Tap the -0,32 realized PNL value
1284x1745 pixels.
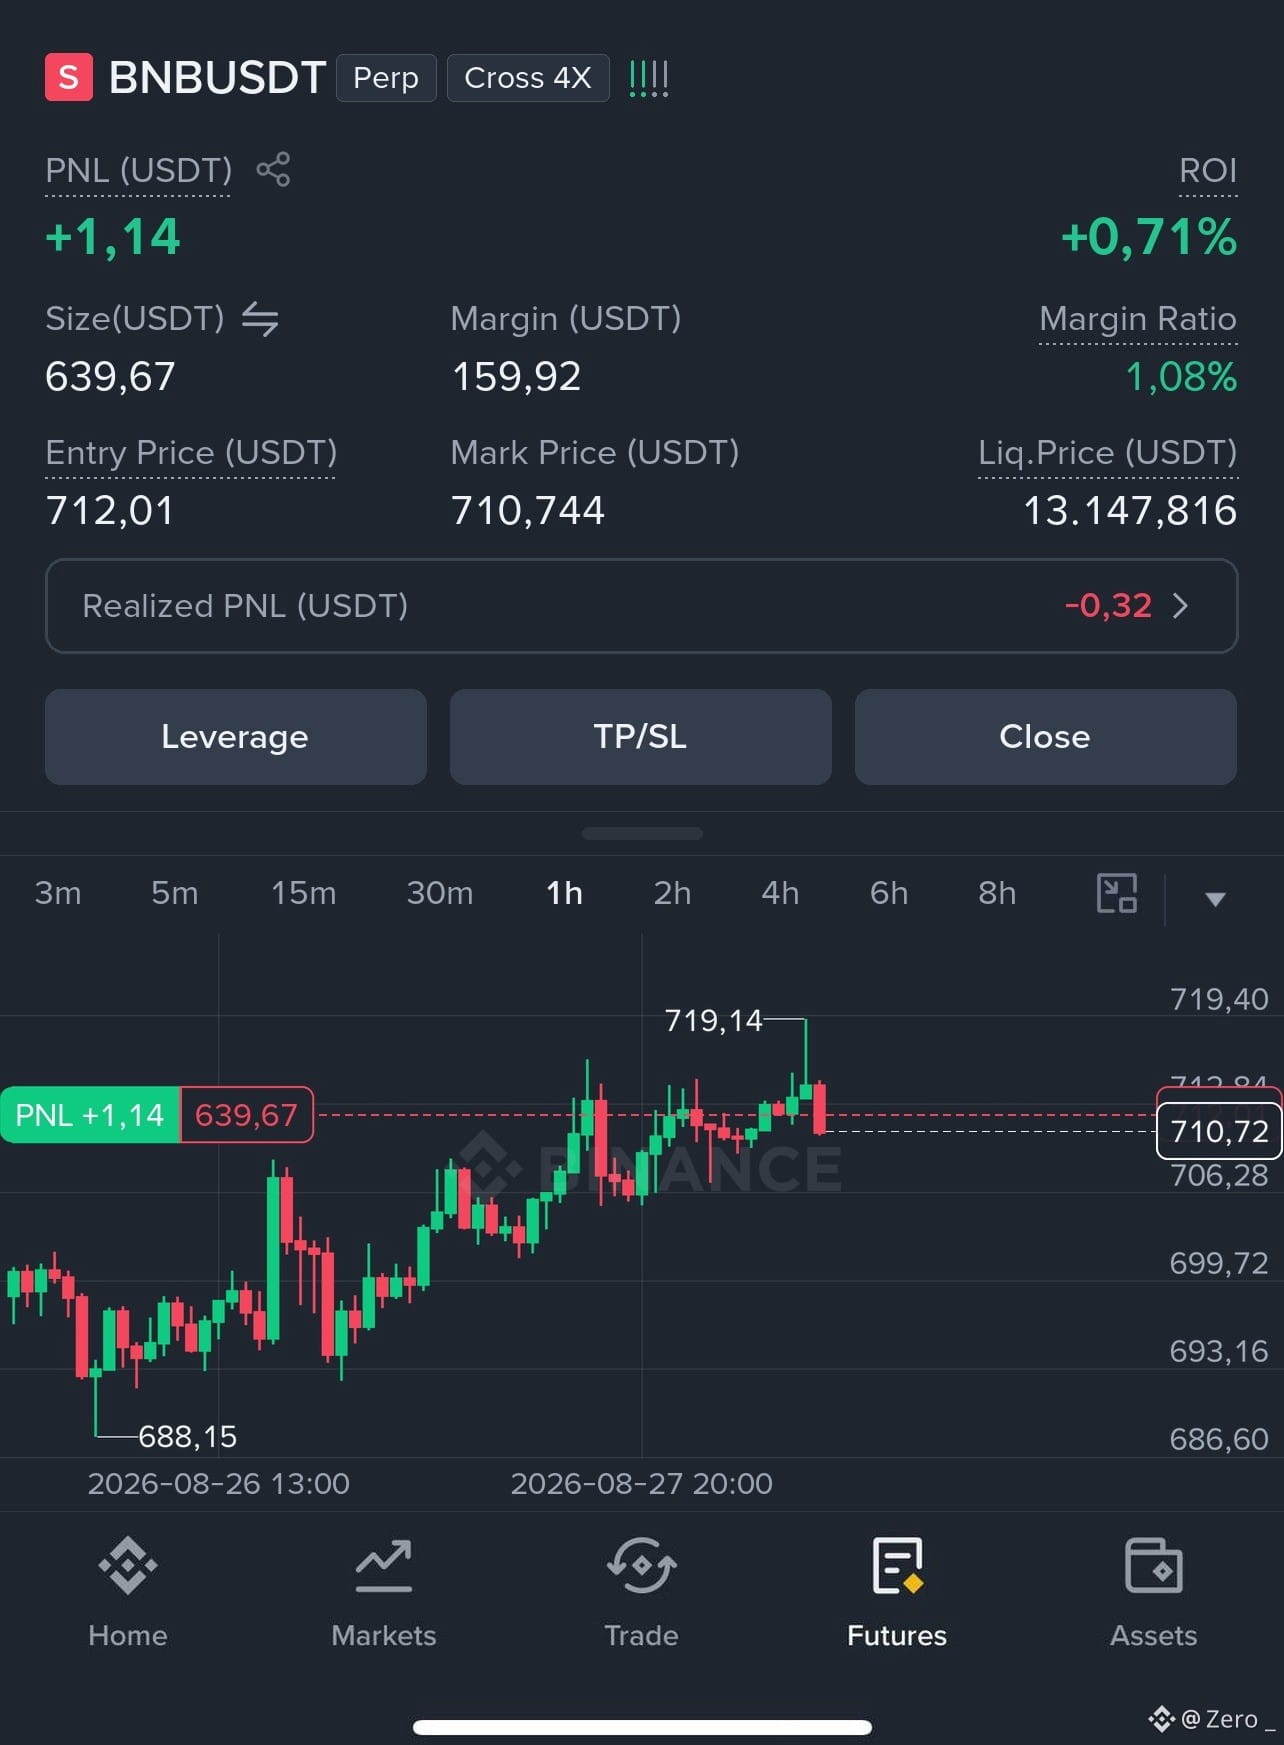tap(1108, 605)
